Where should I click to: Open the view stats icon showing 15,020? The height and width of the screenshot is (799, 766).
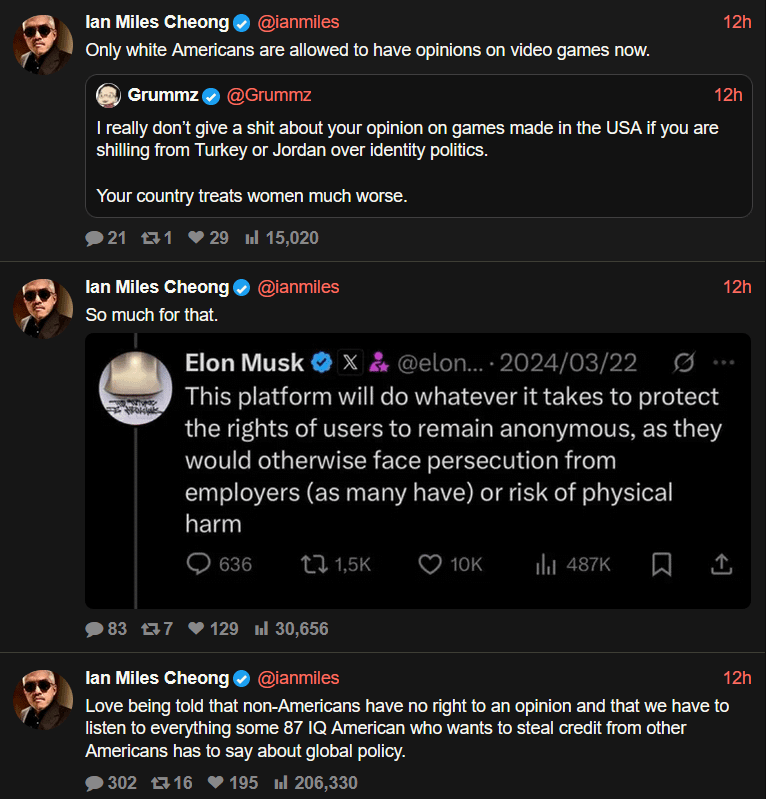click(x=252, y=238)
